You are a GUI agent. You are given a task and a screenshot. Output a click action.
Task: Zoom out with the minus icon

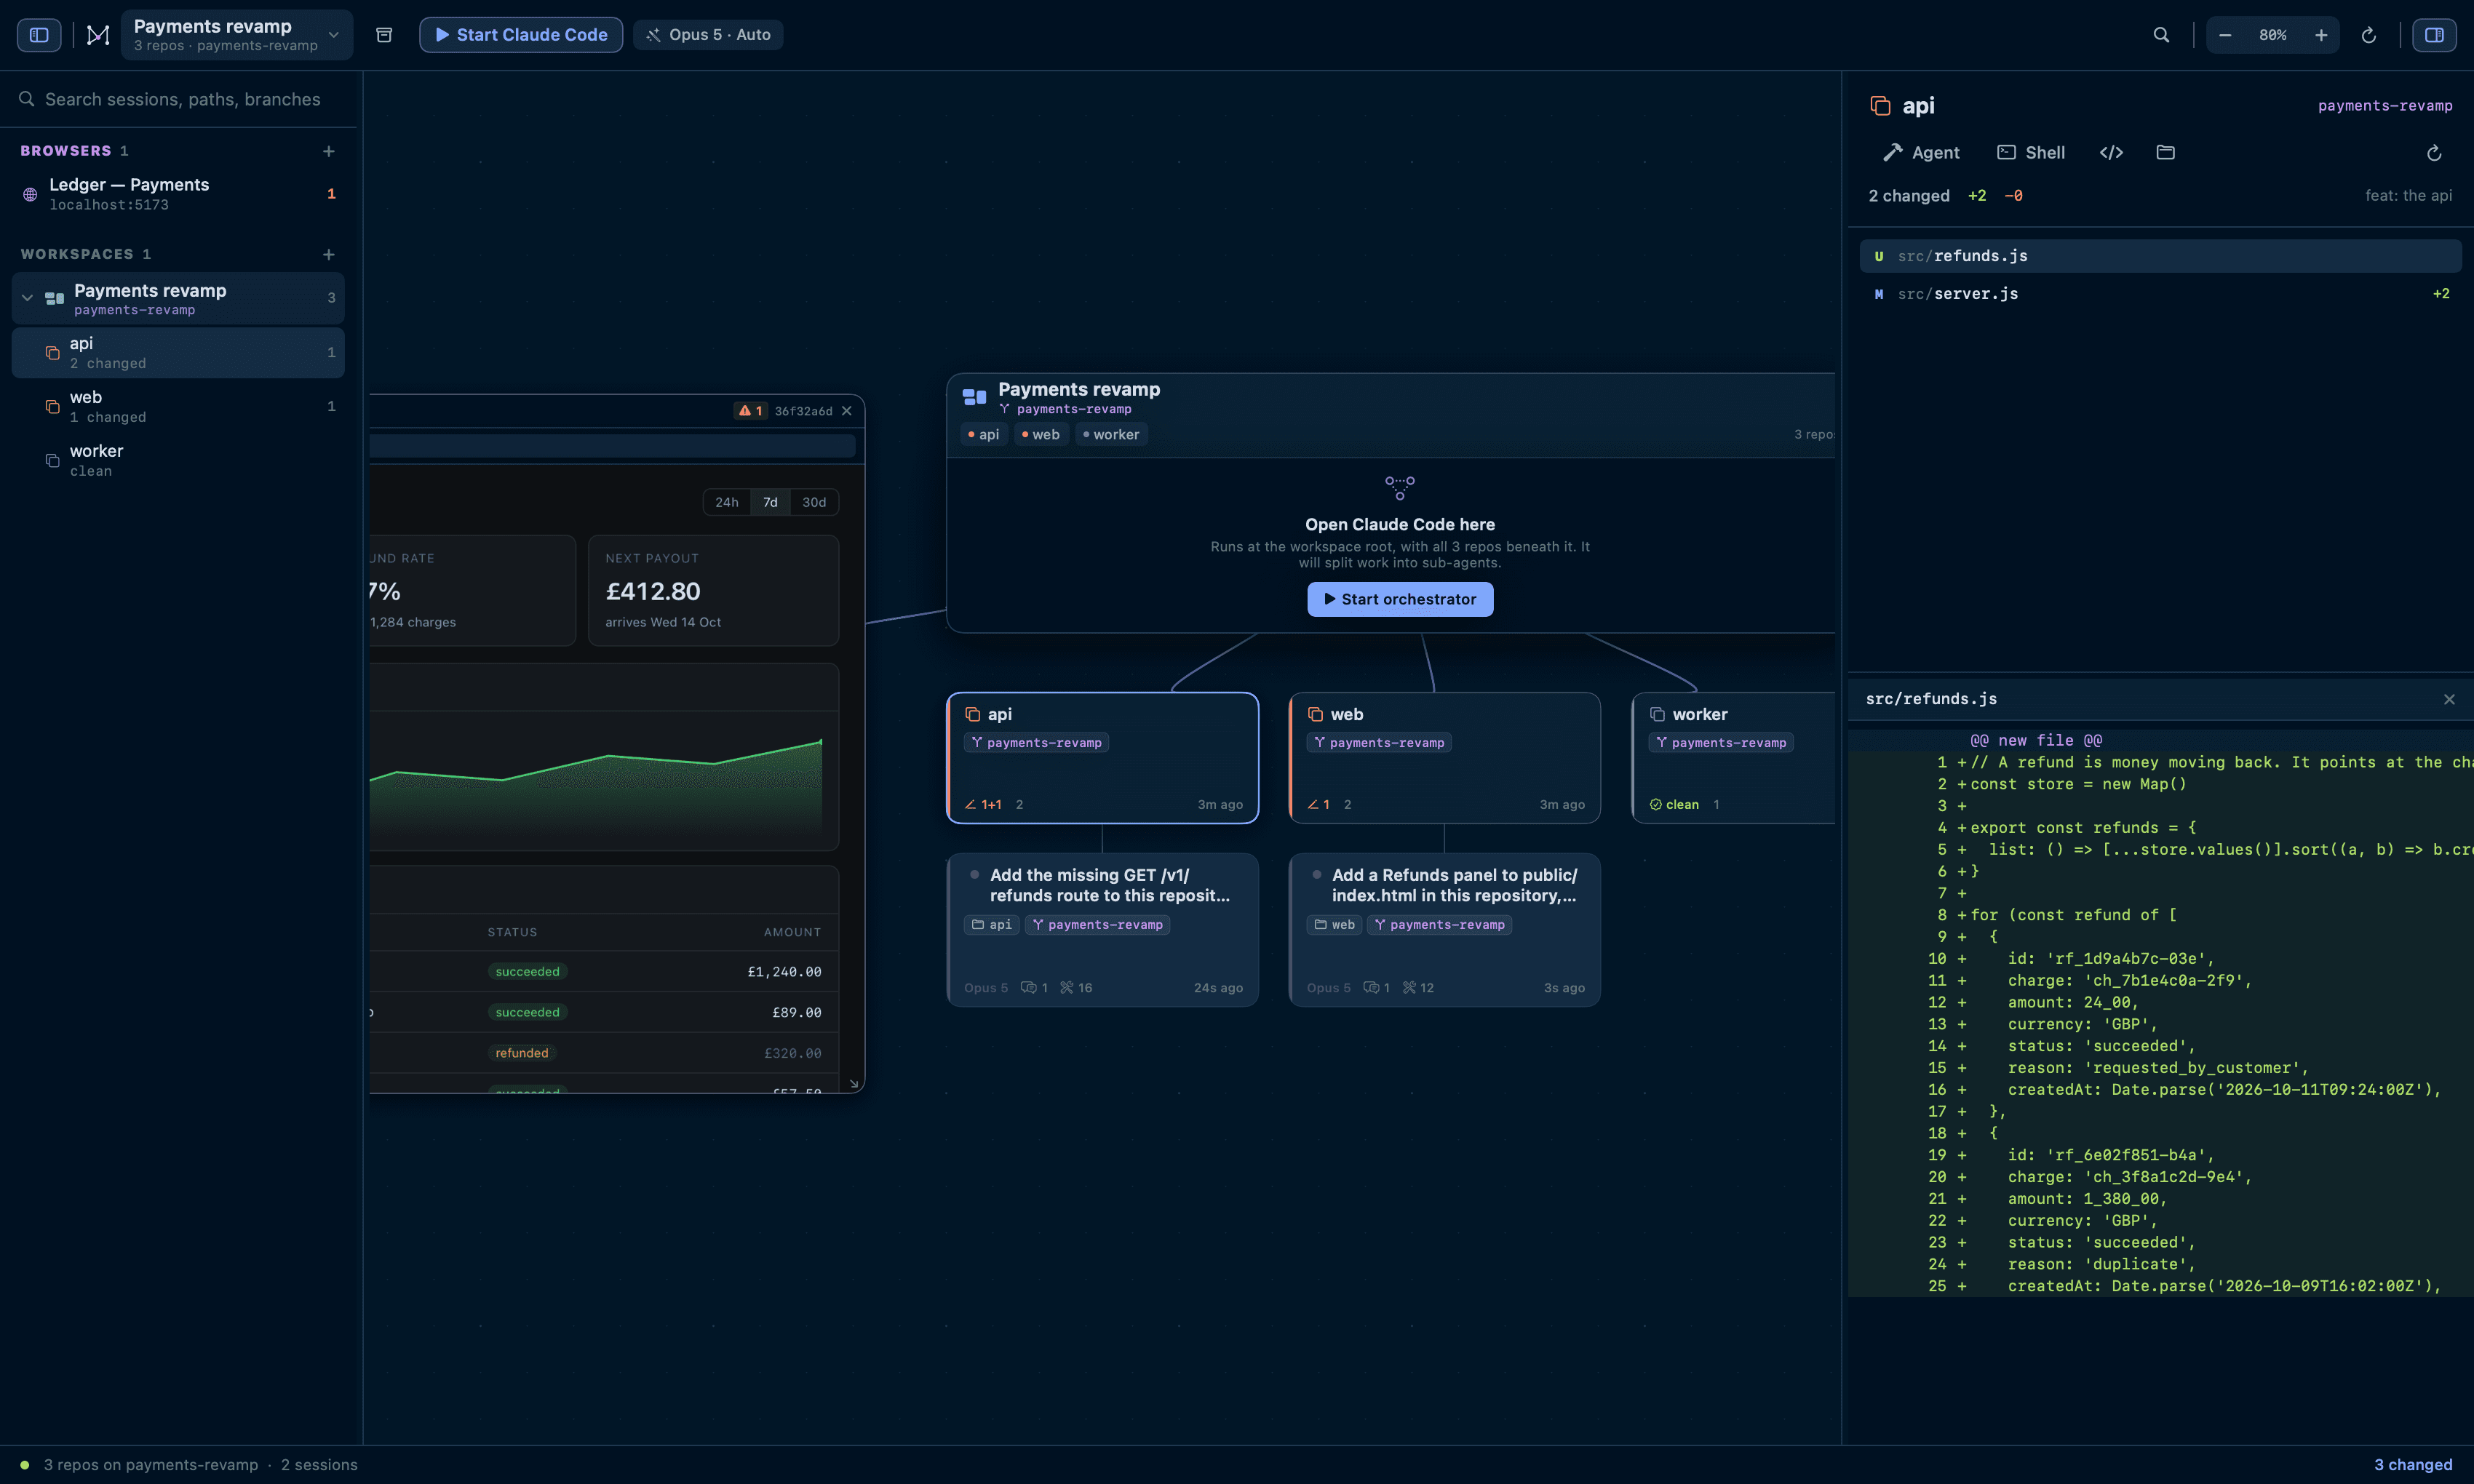tap(2225, 35)
